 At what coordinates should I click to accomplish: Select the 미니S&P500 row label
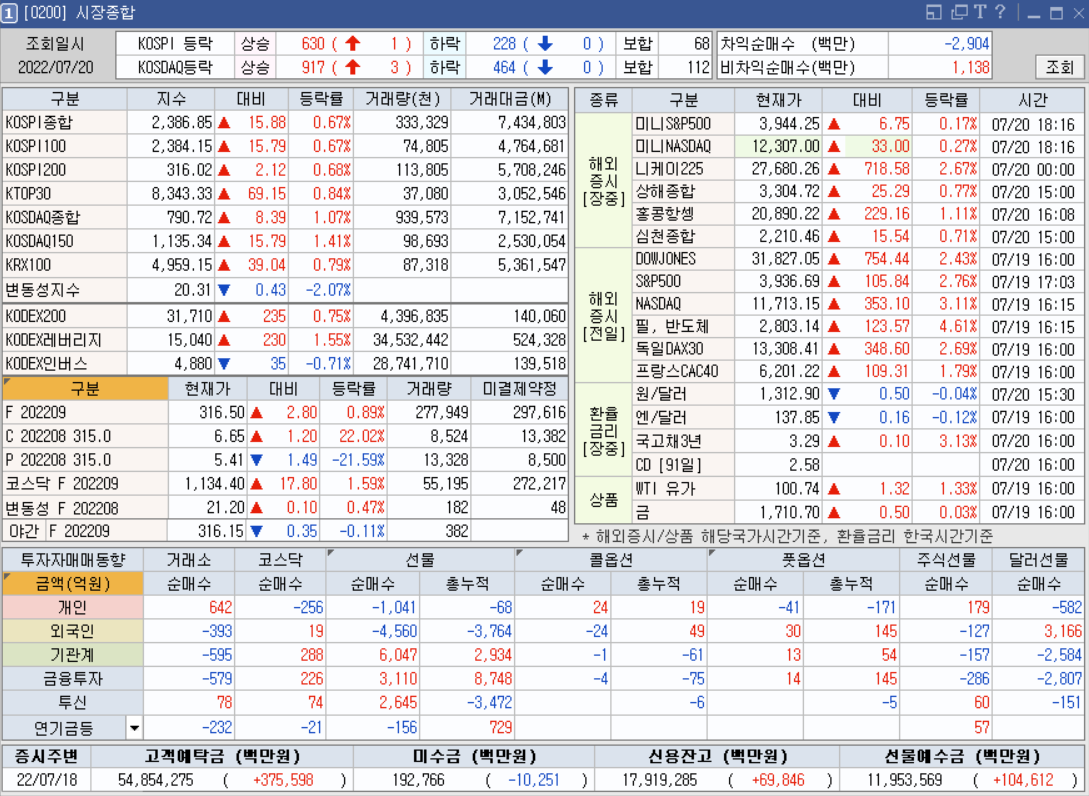click(x=683, y=124)
